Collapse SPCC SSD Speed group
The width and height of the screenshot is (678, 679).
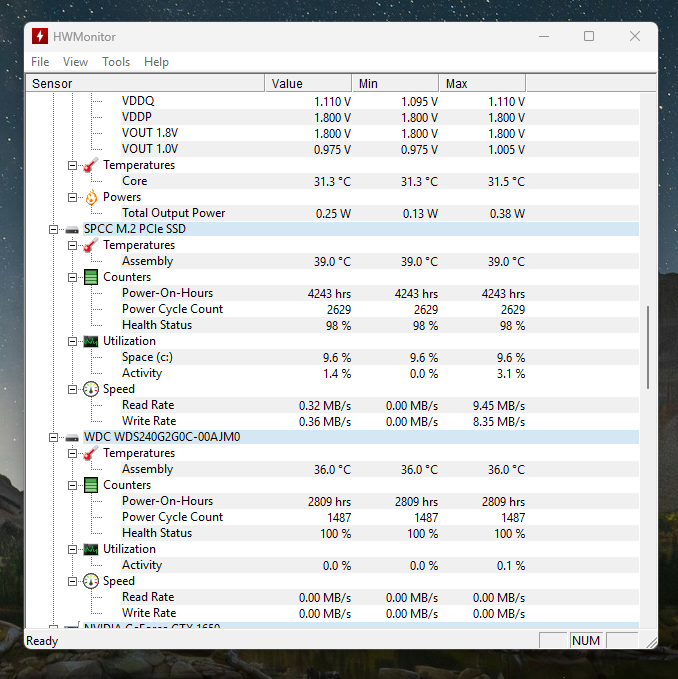pyautogui.click(x=72, y=389)
